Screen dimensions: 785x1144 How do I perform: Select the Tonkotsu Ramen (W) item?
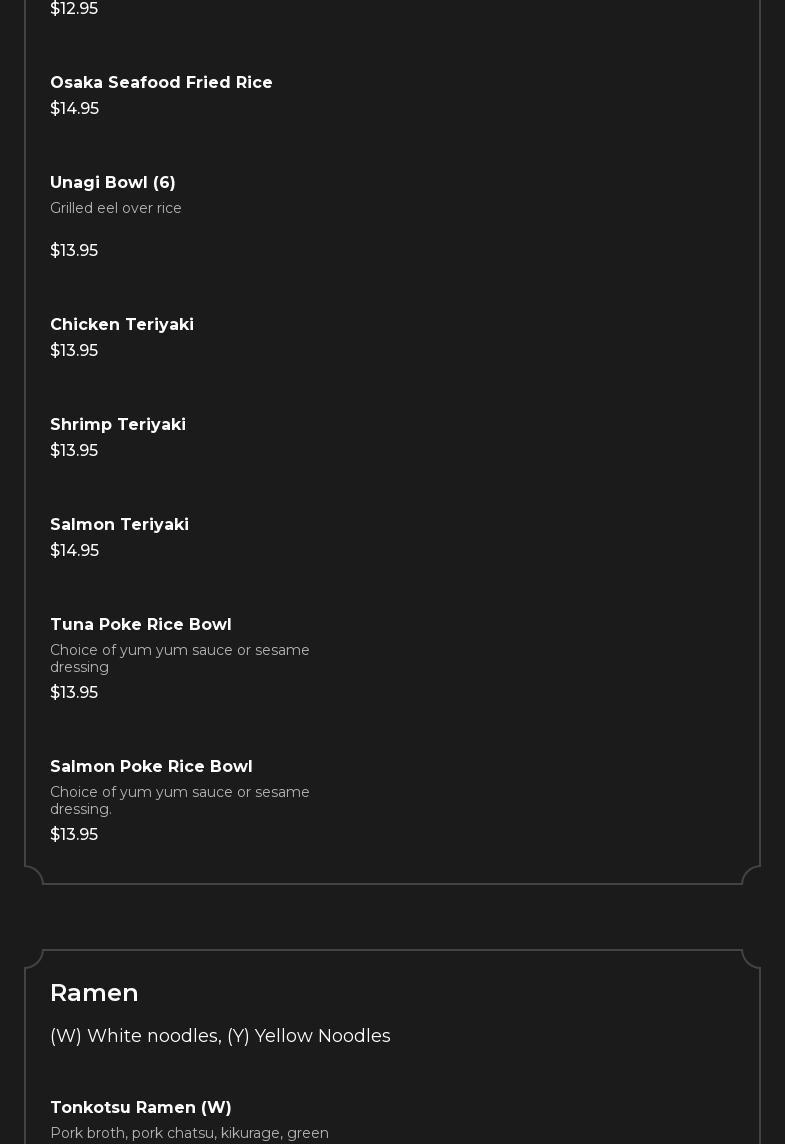141,1108
